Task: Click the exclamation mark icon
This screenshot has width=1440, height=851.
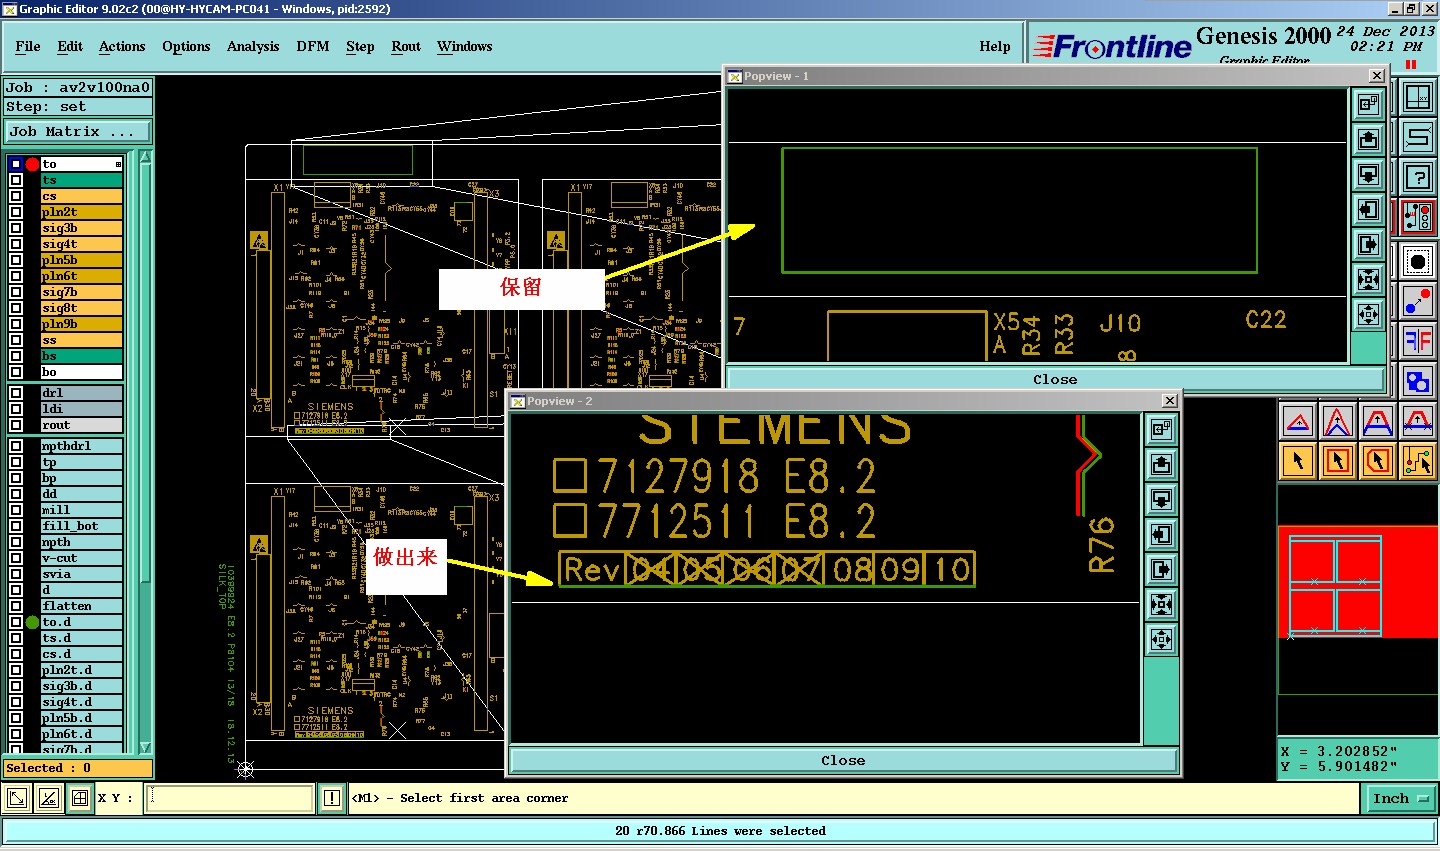Action: [x=332, y=798]
